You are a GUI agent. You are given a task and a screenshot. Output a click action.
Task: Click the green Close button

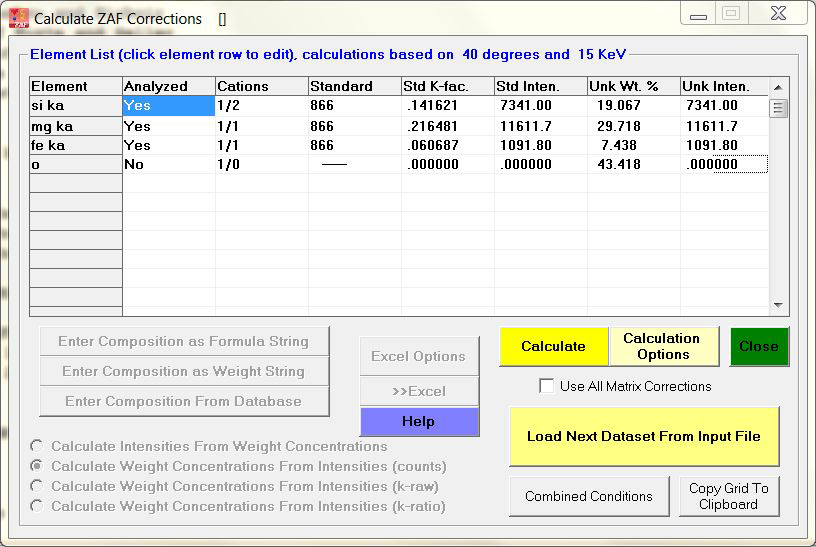758,346
